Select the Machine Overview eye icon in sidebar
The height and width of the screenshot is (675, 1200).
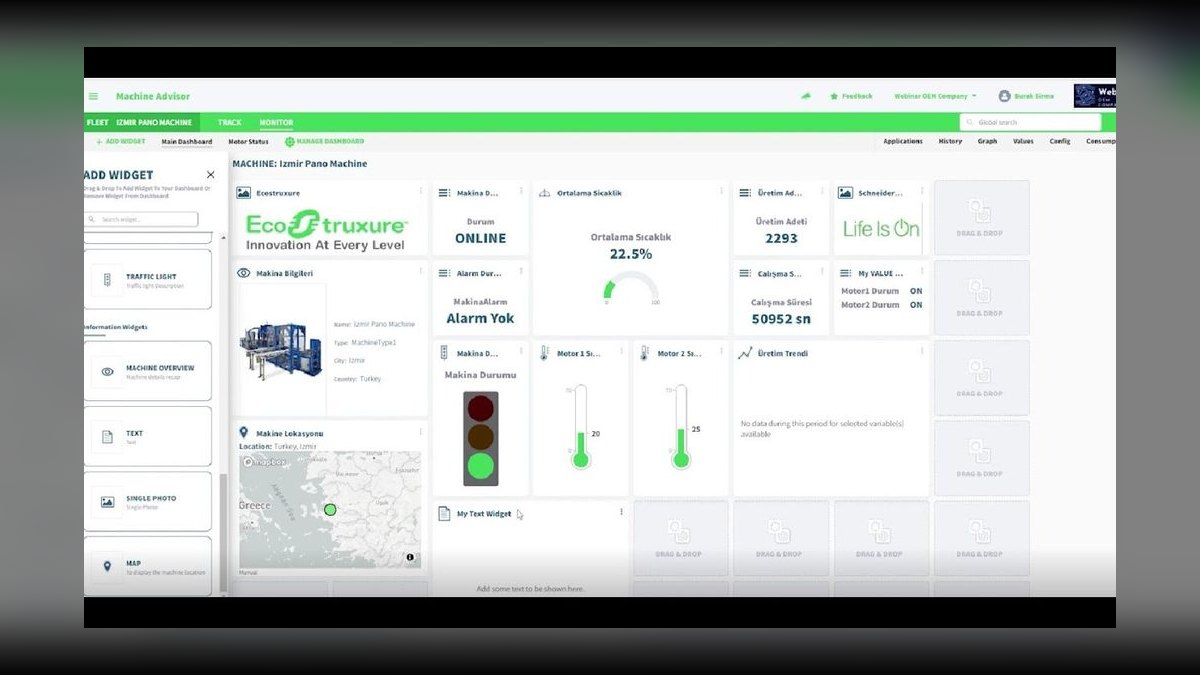(108, 371)
